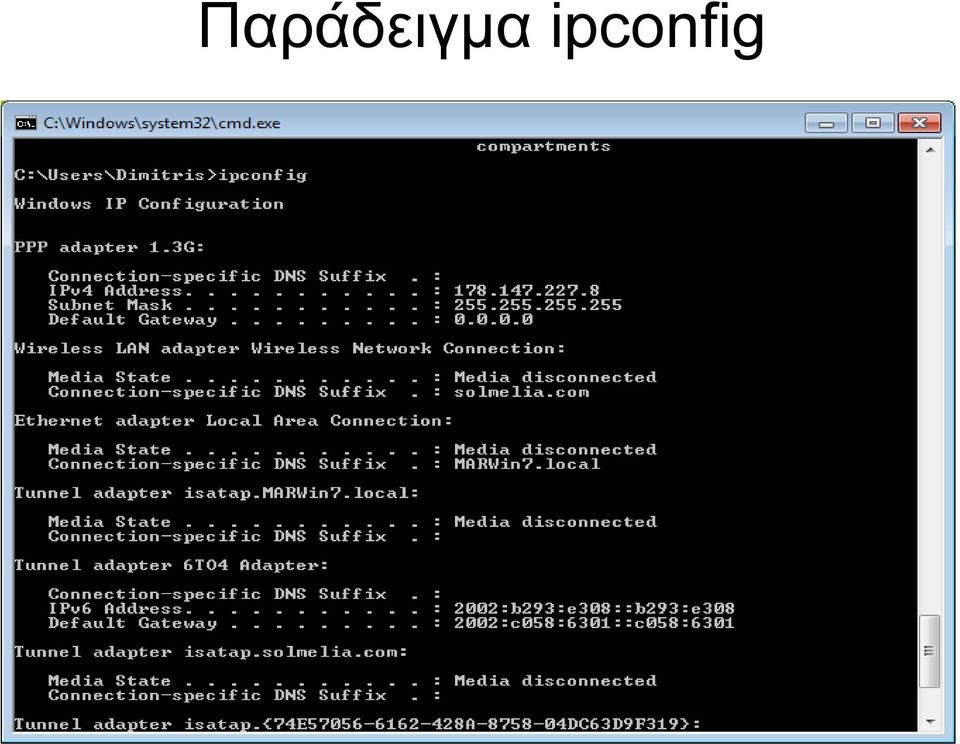Screen dimensions: 960x744
Task: Click the Ethernet adapter Local Area Connection heading
Action: (x=233, y=421)
